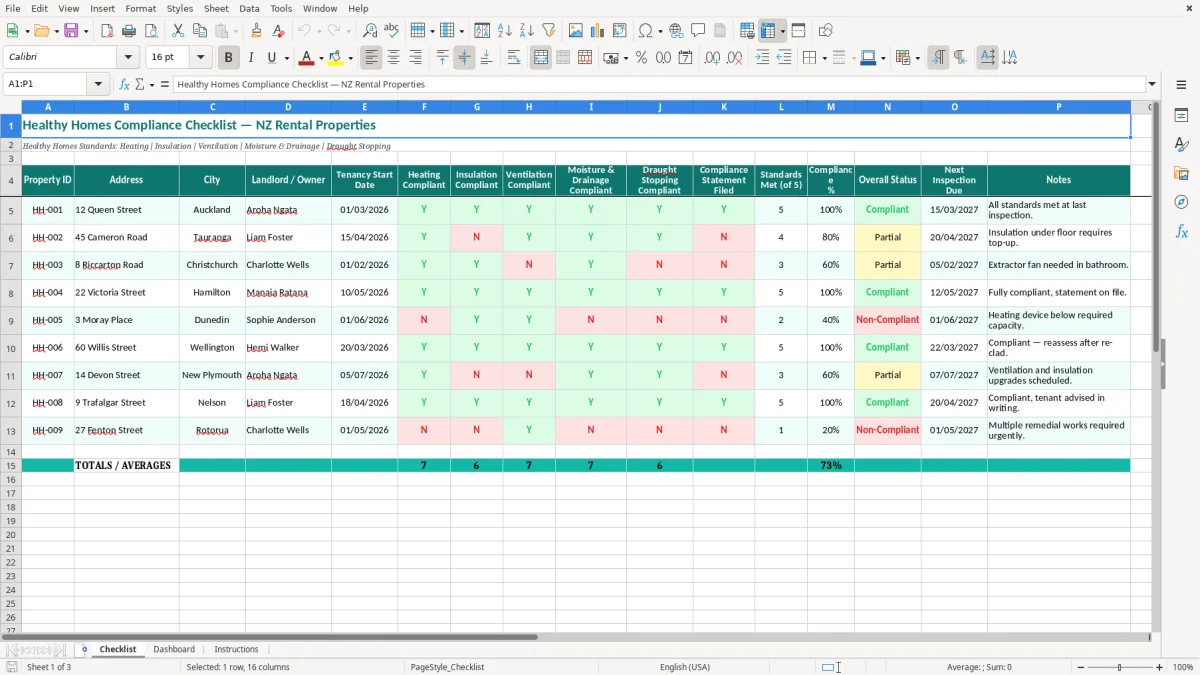Open the Background Color dropdown arrow
This screenshot has width=1200, height=675.
pos(350,58)
